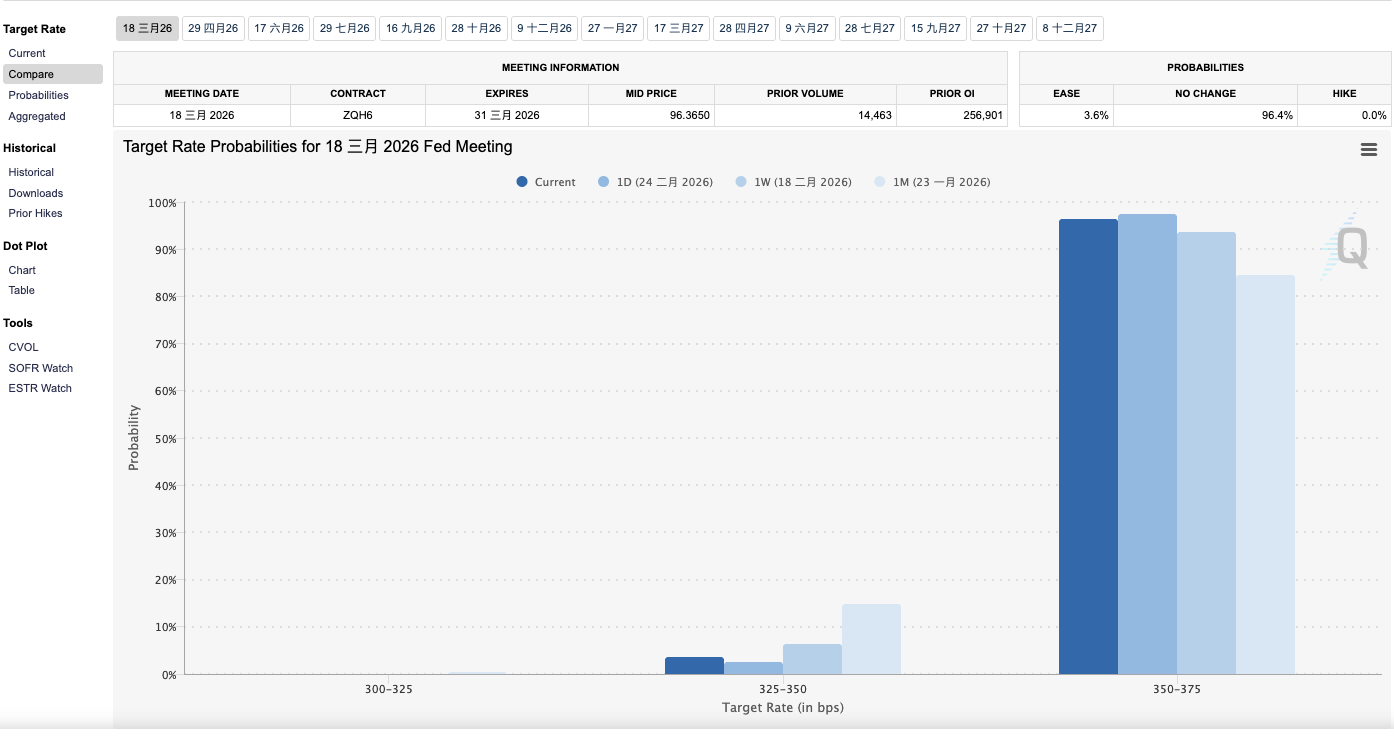Open ESTR Watch tool

[40, 388]
